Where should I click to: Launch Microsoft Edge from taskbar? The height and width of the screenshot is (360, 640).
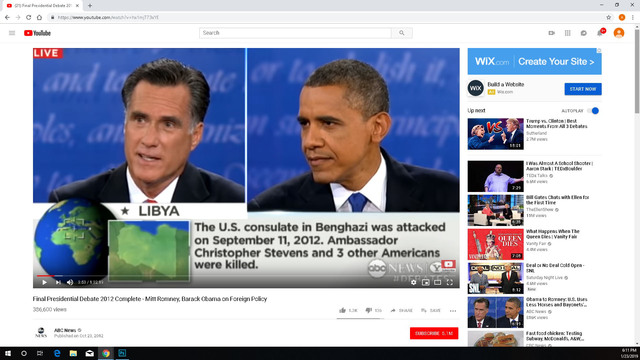point(57,353)
